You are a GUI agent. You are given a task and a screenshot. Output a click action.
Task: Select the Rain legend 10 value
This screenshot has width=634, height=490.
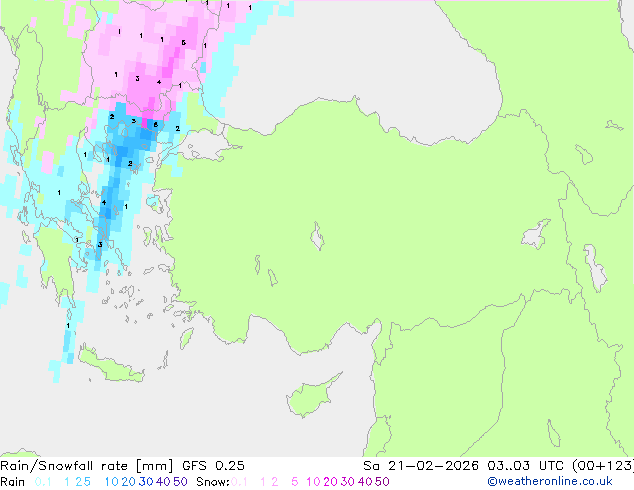pyautogui.click(x=111, y=482)
